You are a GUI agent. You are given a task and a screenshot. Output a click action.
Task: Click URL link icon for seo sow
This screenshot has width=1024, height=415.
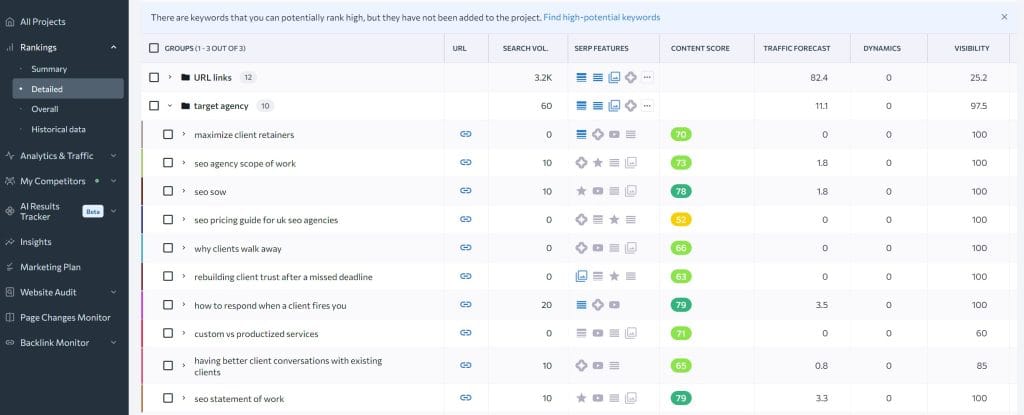pos(465,191)
